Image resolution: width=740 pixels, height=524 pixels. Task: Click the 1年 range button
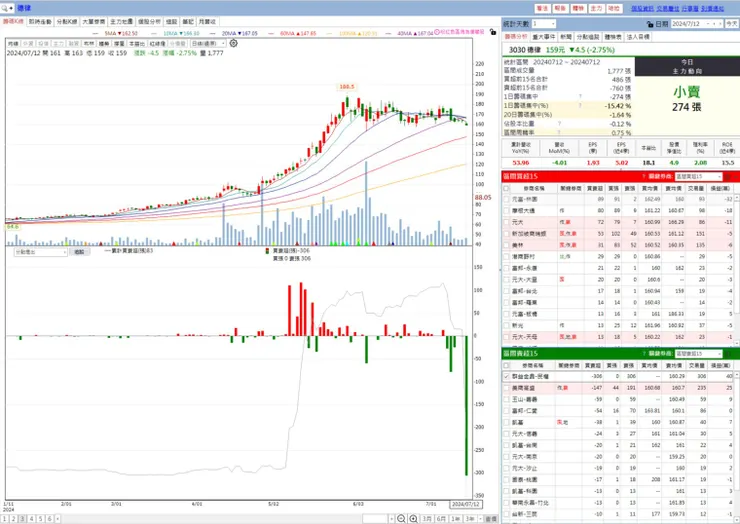455,519
